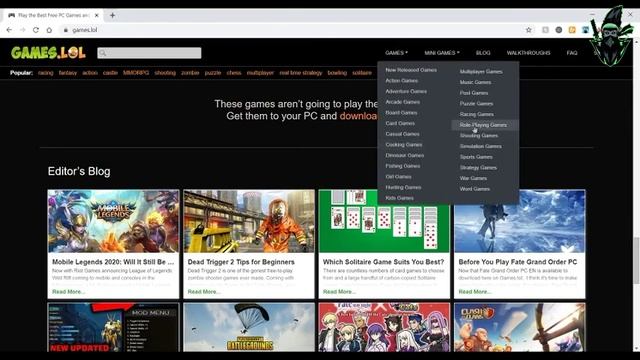Select Hunting Games in menu

click(x=403, y=187)
